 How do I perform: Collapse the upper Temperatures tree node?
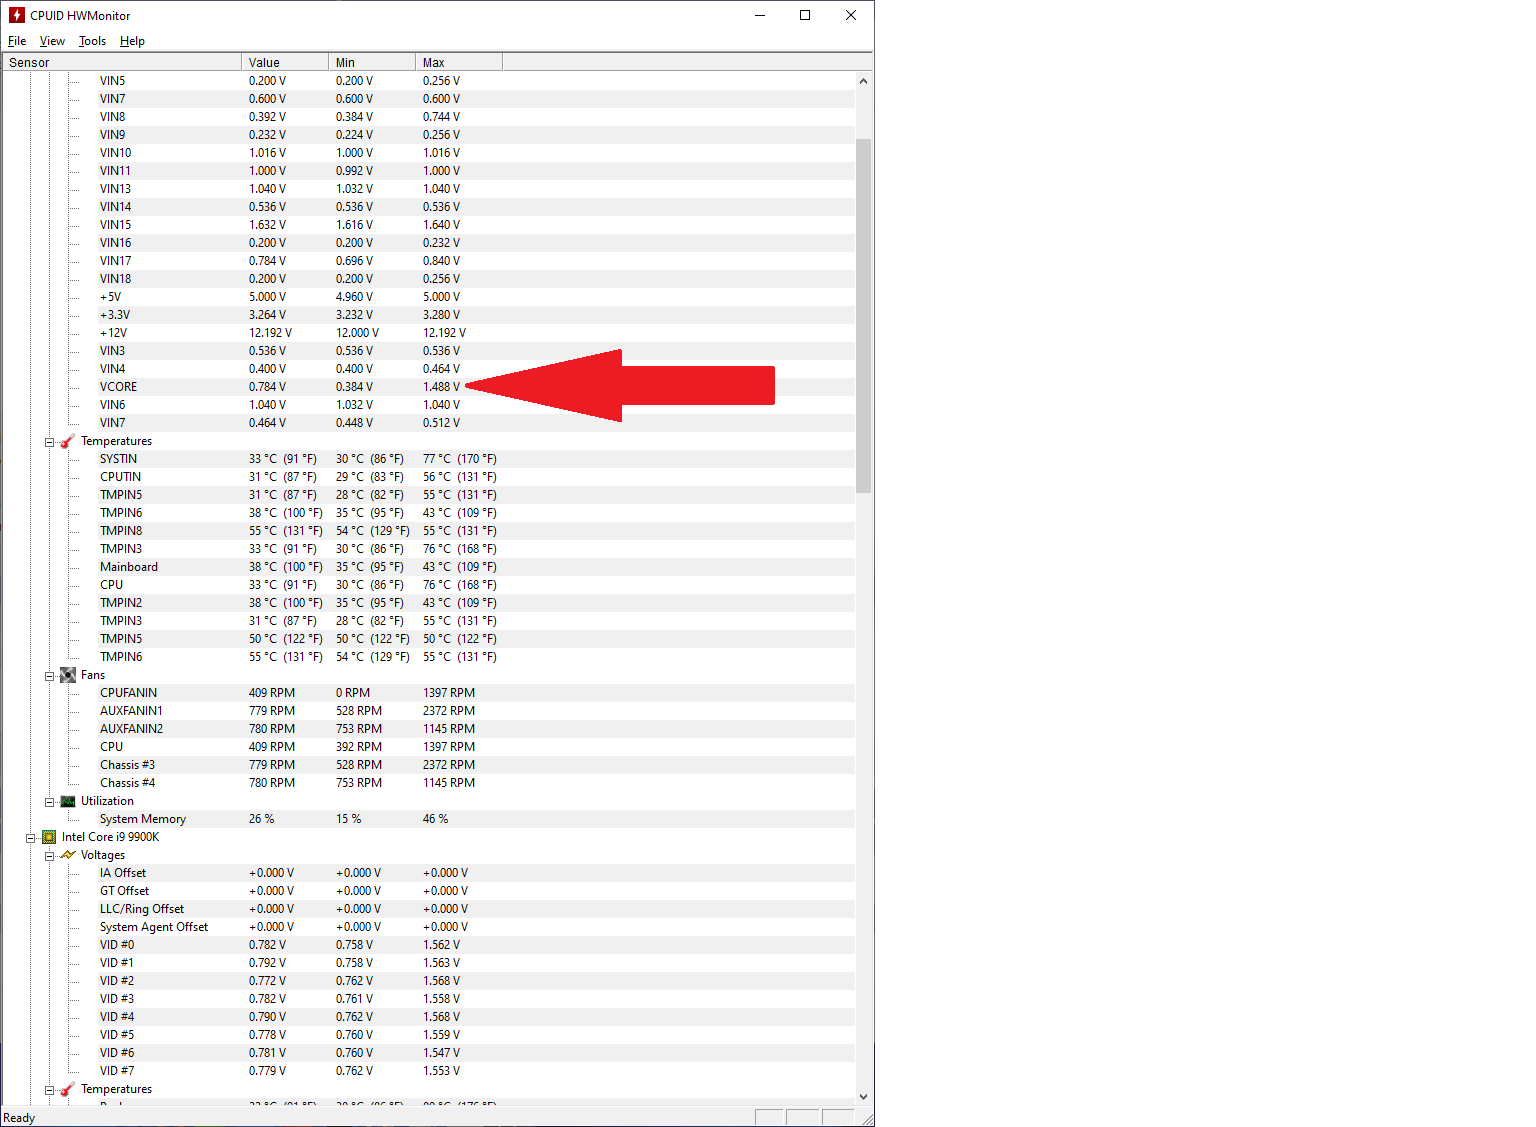[x=49, y=442]
